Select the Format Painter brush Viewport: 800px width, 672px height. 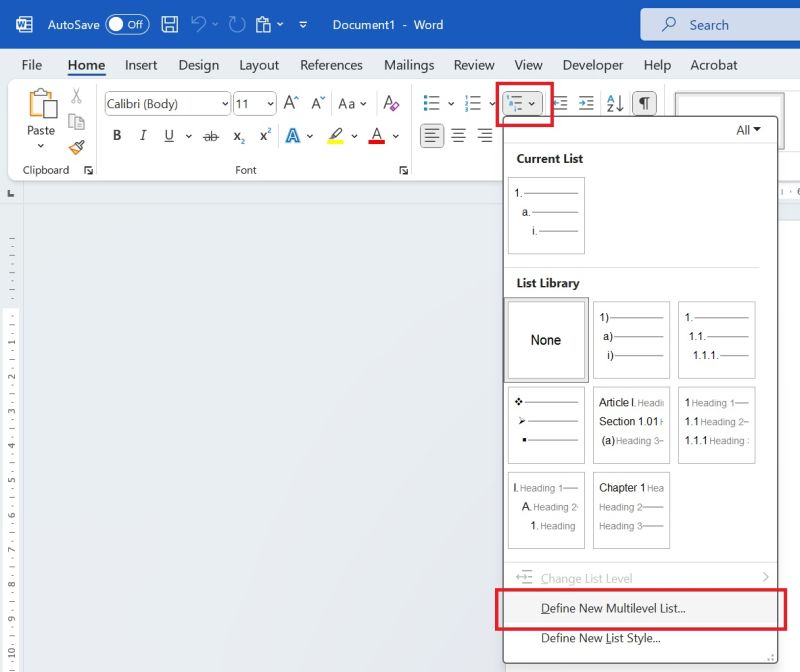pos(77,147)
